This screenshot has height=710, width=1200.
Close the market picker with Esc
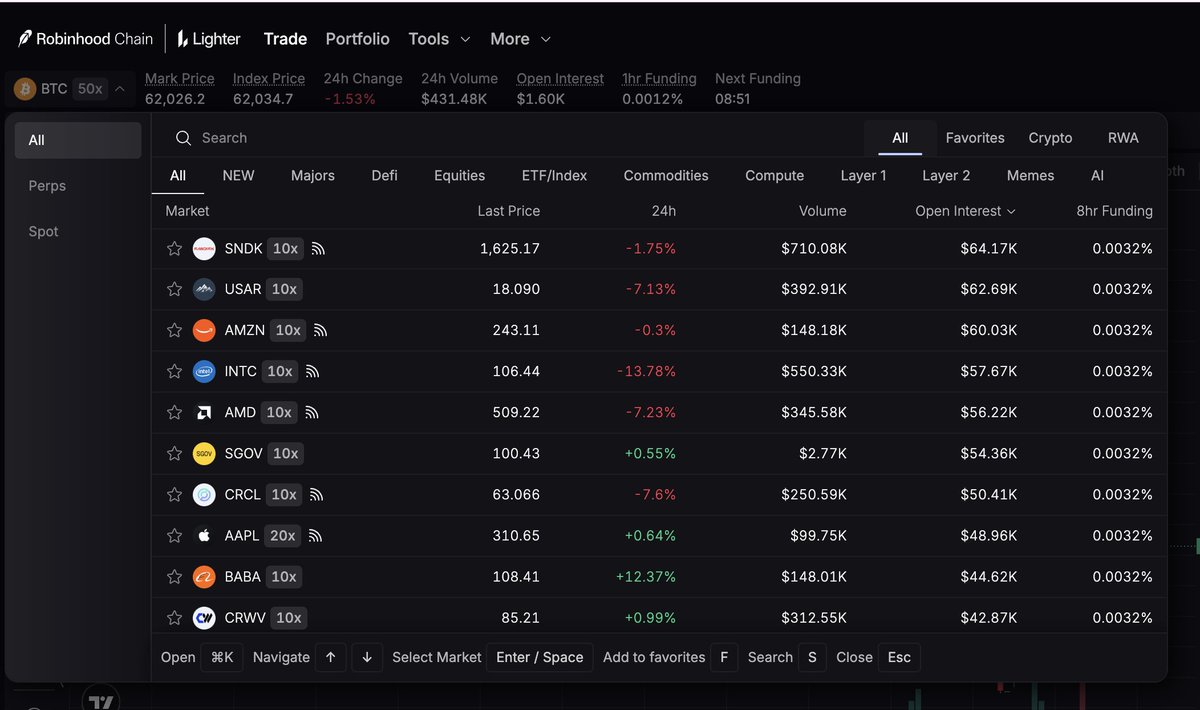pyautogui.click(x=899, y=657)
